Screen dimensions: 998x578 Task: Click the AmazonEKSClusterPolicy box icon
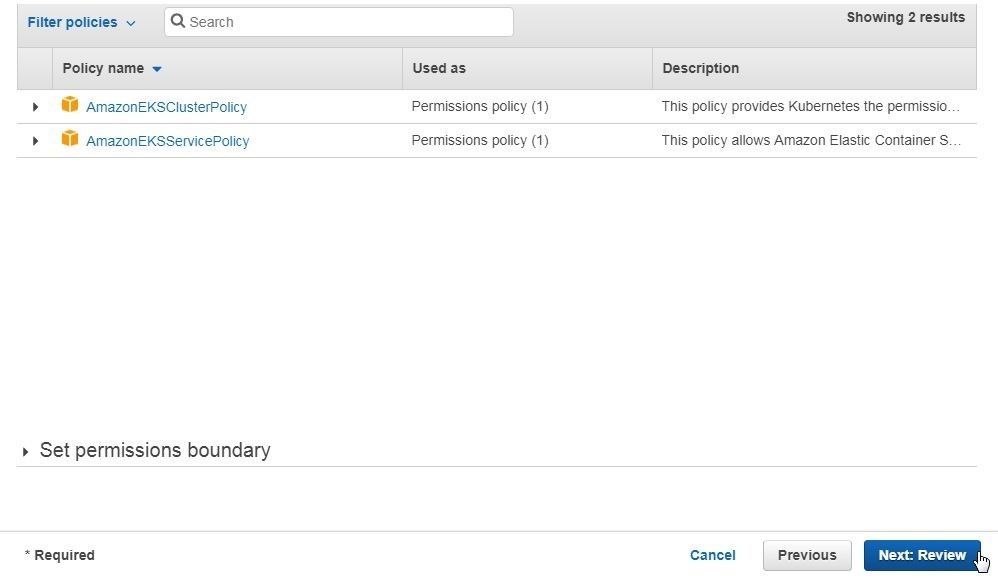[70, 104]
